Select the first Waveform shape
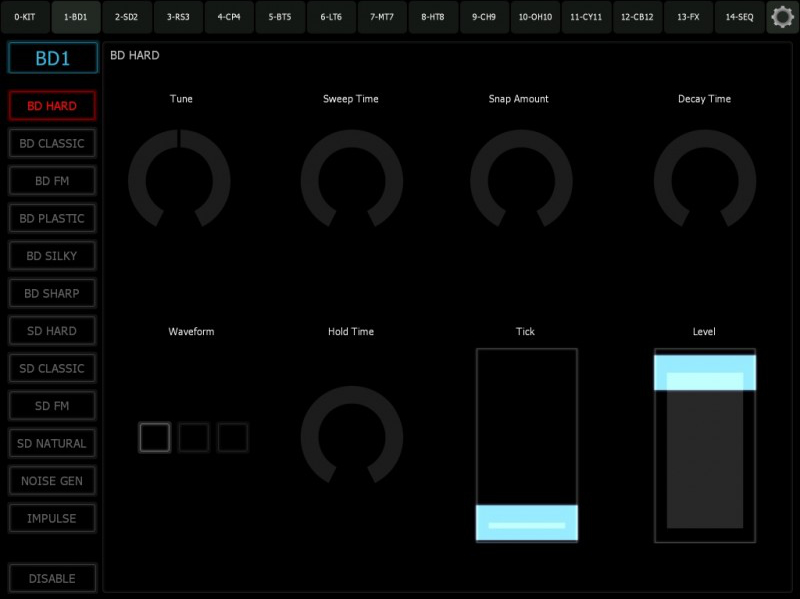This screenshot has width=800, height=599. point(154,437)
